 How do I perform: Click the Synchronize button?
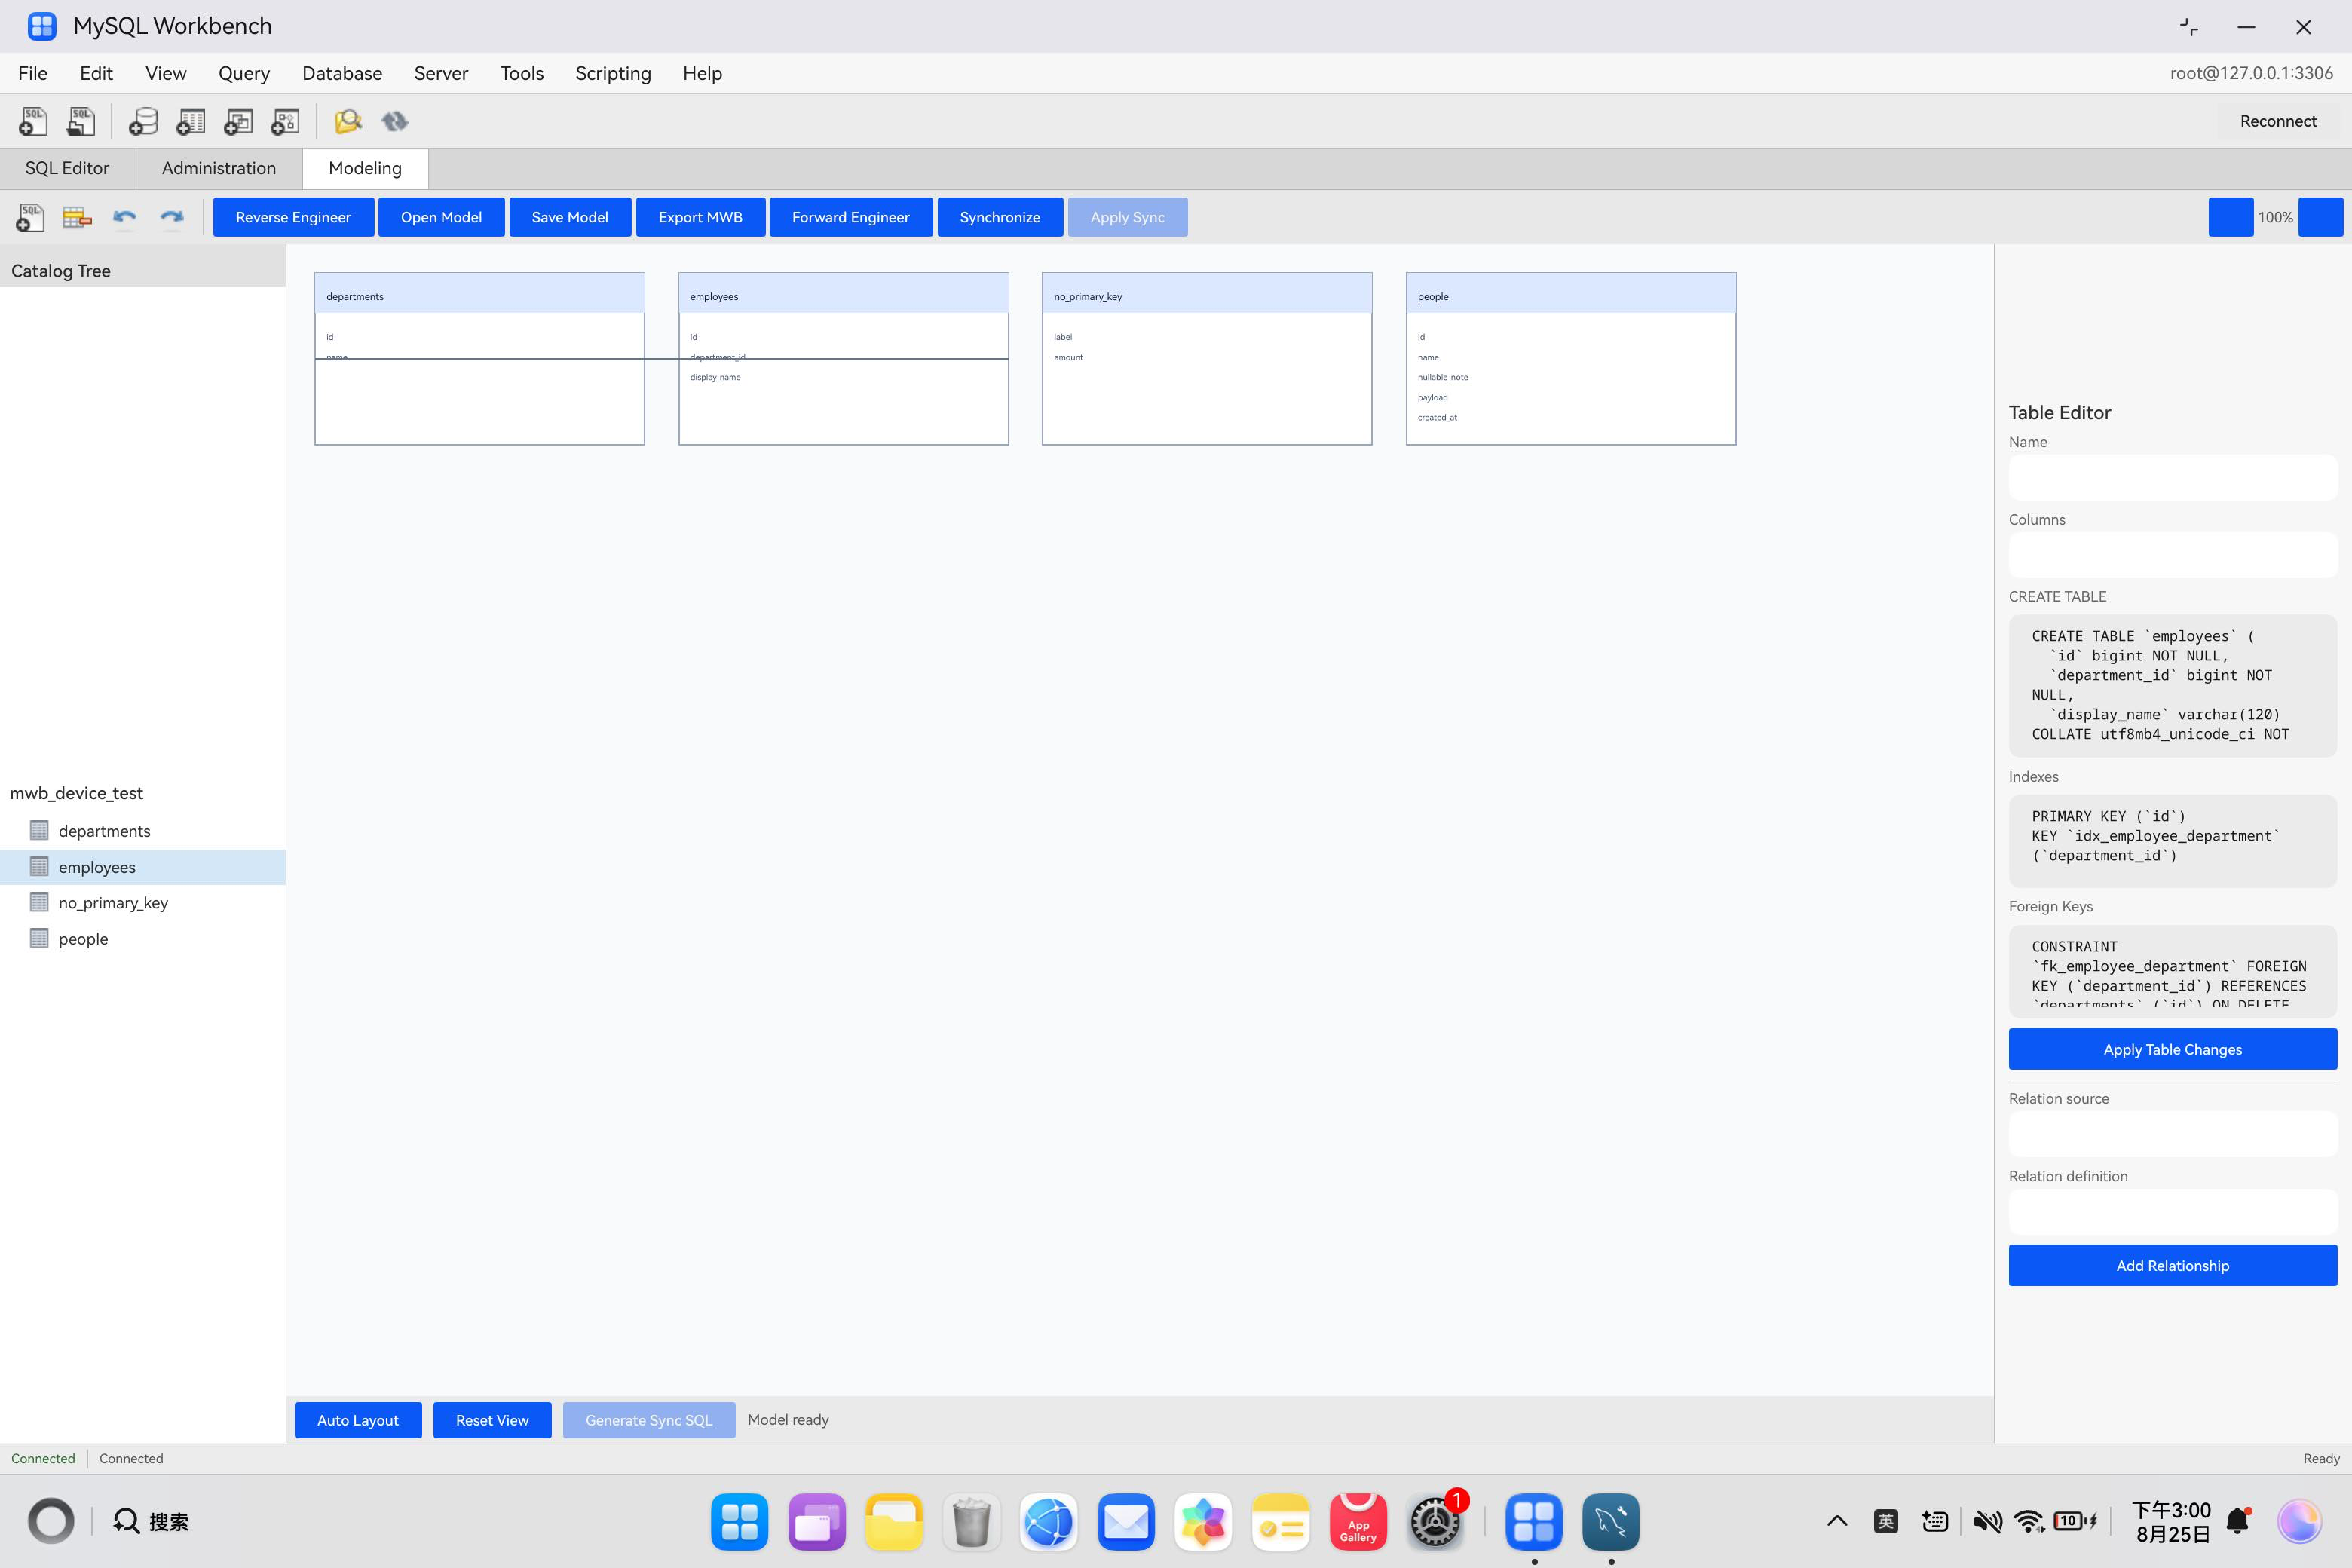tap(1000, 217)
